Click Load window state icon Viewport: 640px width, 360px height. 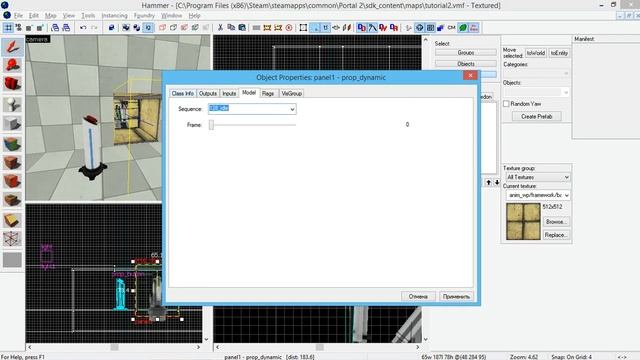[x=55, y=28]
